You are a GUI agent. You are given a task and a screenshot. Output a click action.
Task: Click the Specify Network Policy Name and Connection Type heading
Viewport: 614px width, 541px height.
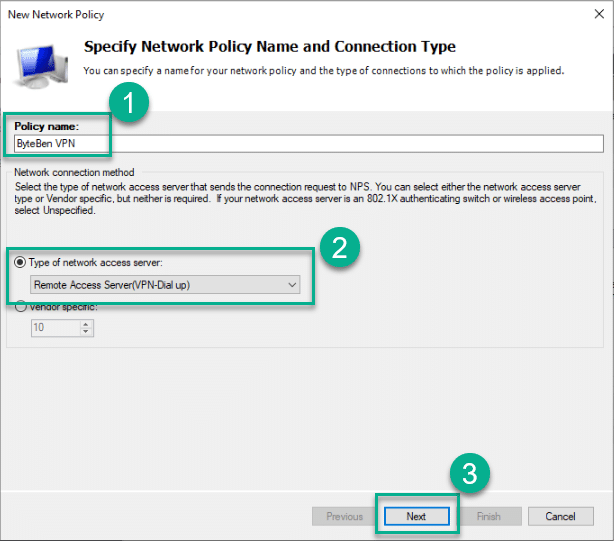[270, 47]
